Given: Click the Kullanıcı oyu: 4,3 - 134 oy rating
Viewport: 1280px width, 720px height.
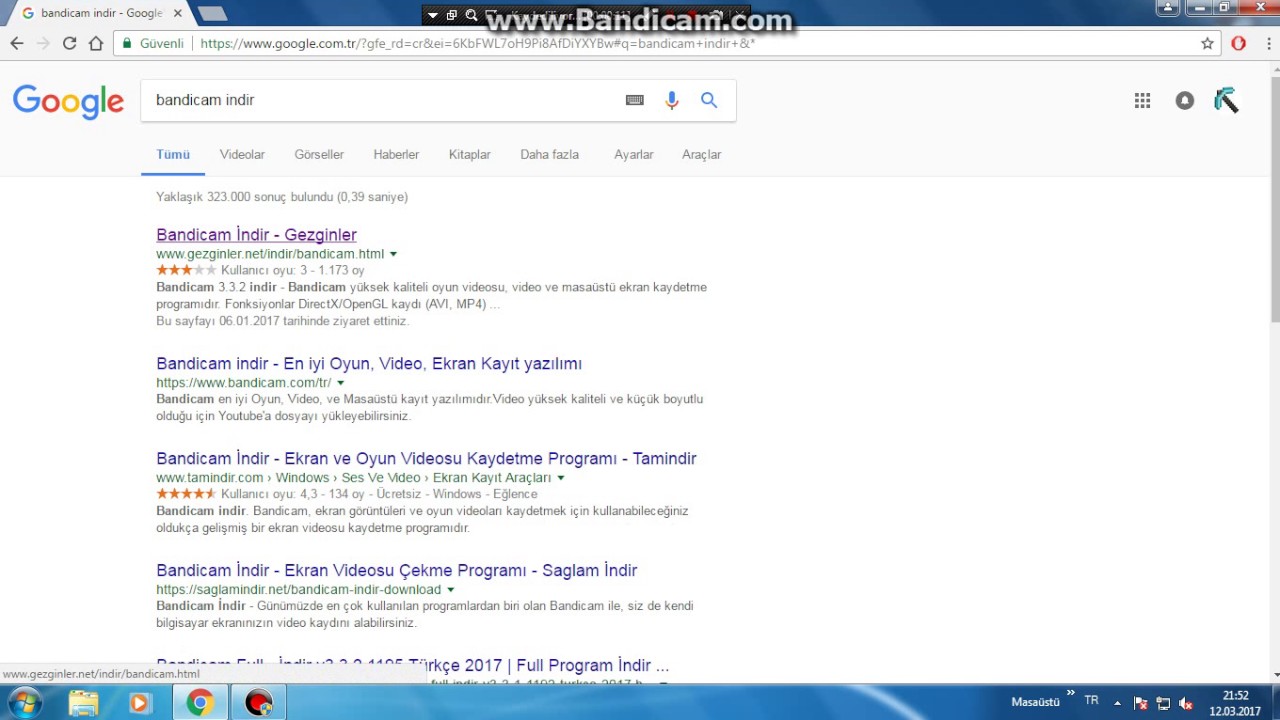Looking at the screenshot, I should click(295, 494).
